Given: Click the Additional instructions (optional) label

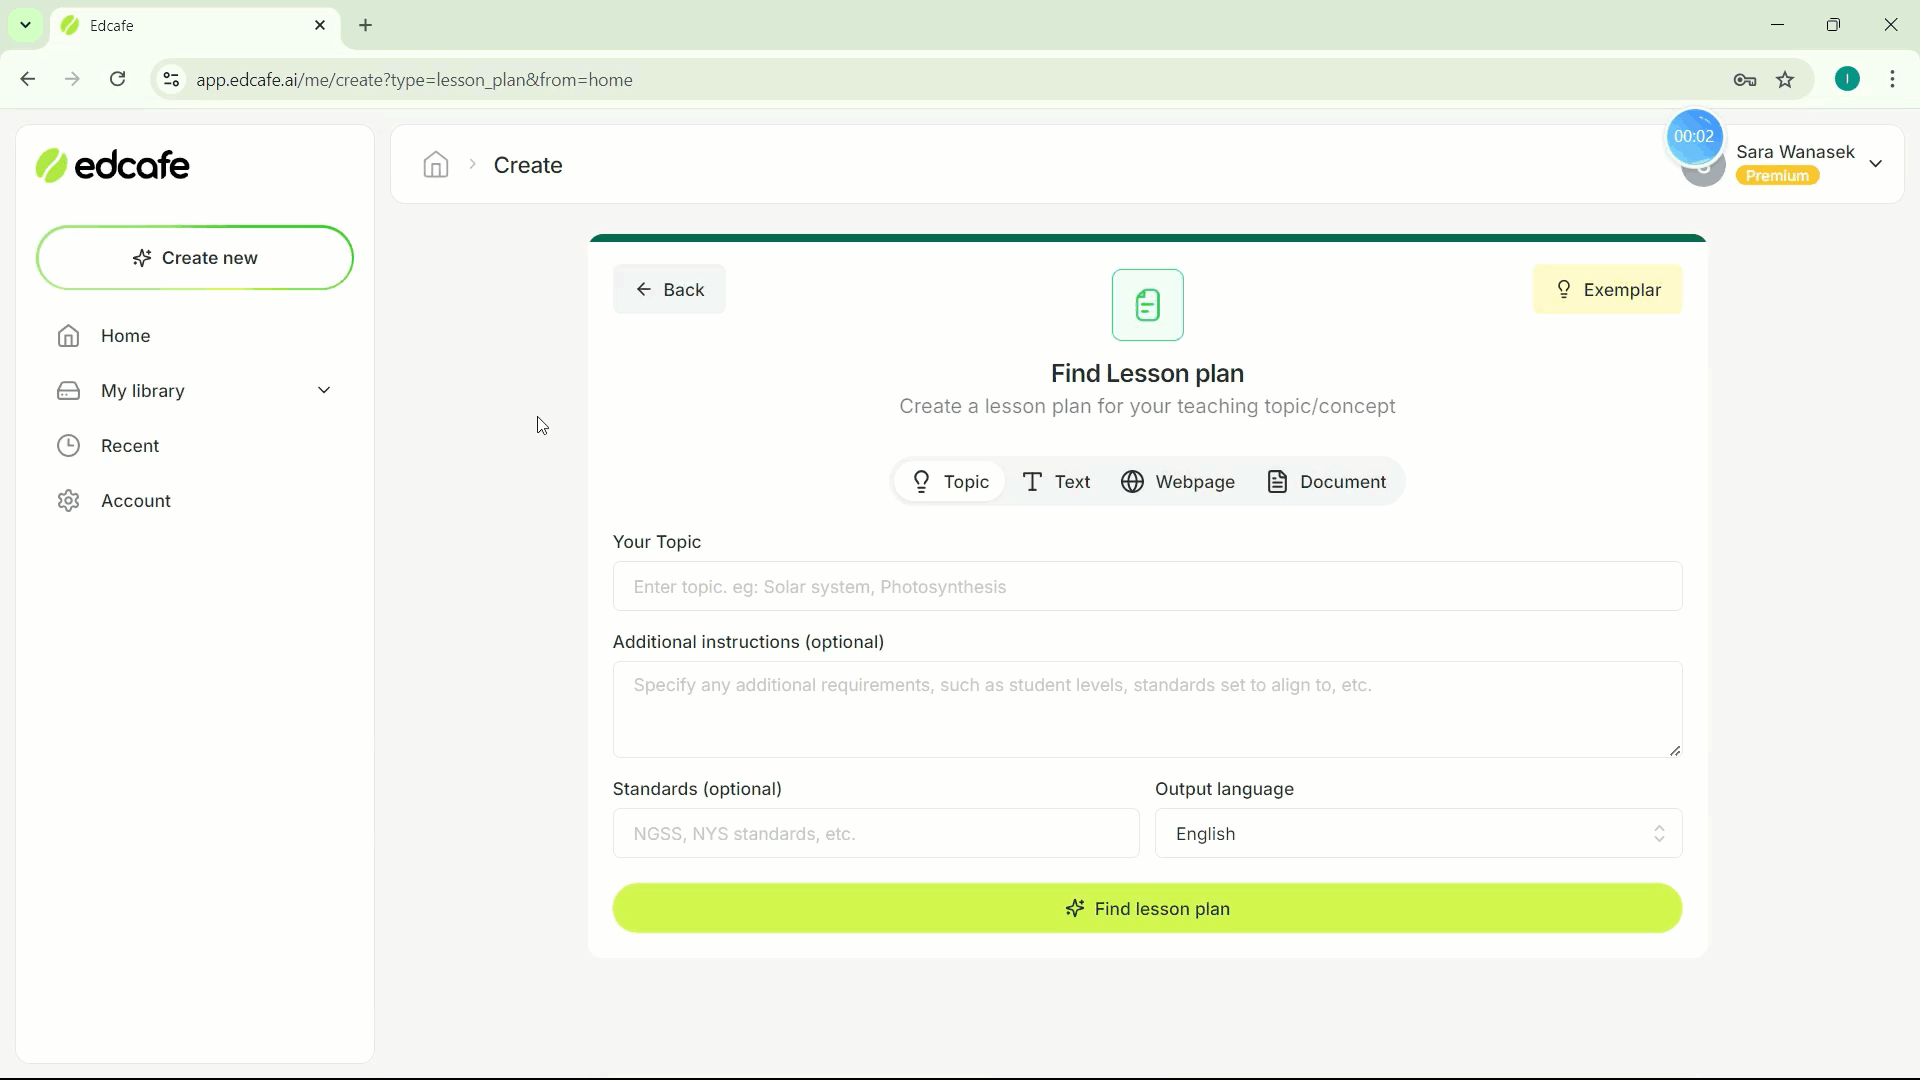Looking at the screenshot, I should coord(749,642).
